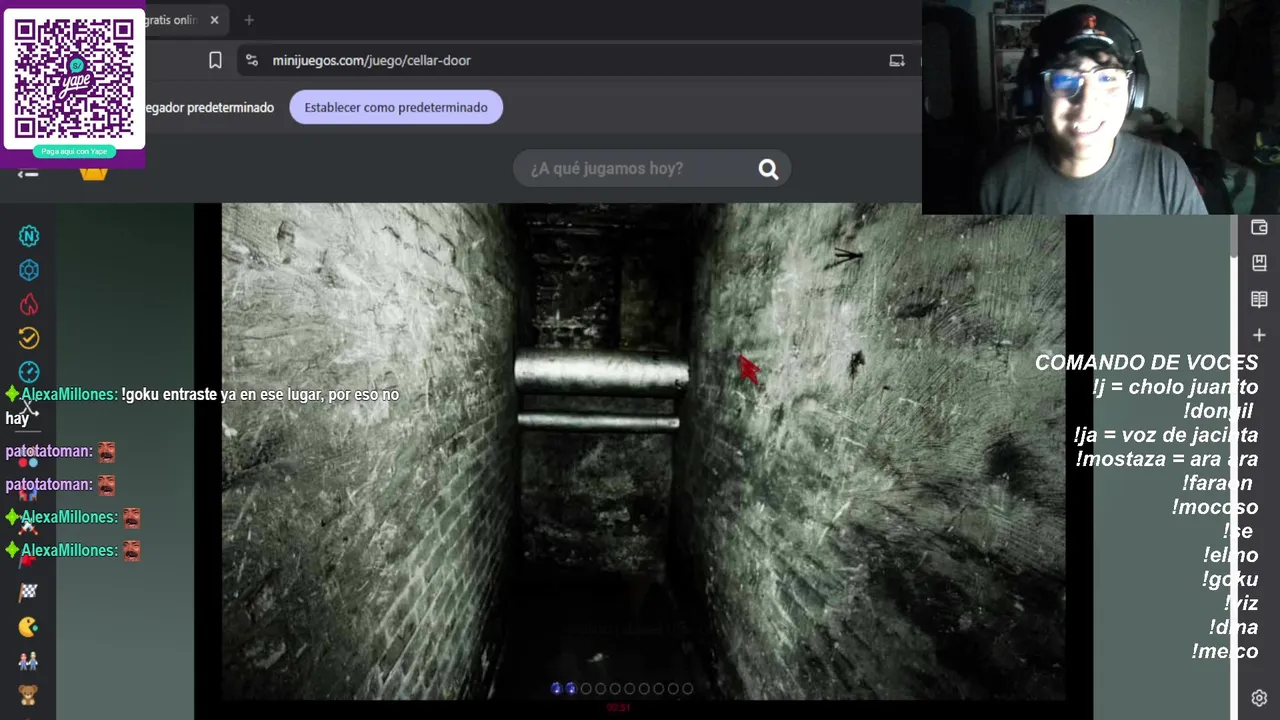
Task: Open the flame popular games icon
Action: tap(29, 305)
